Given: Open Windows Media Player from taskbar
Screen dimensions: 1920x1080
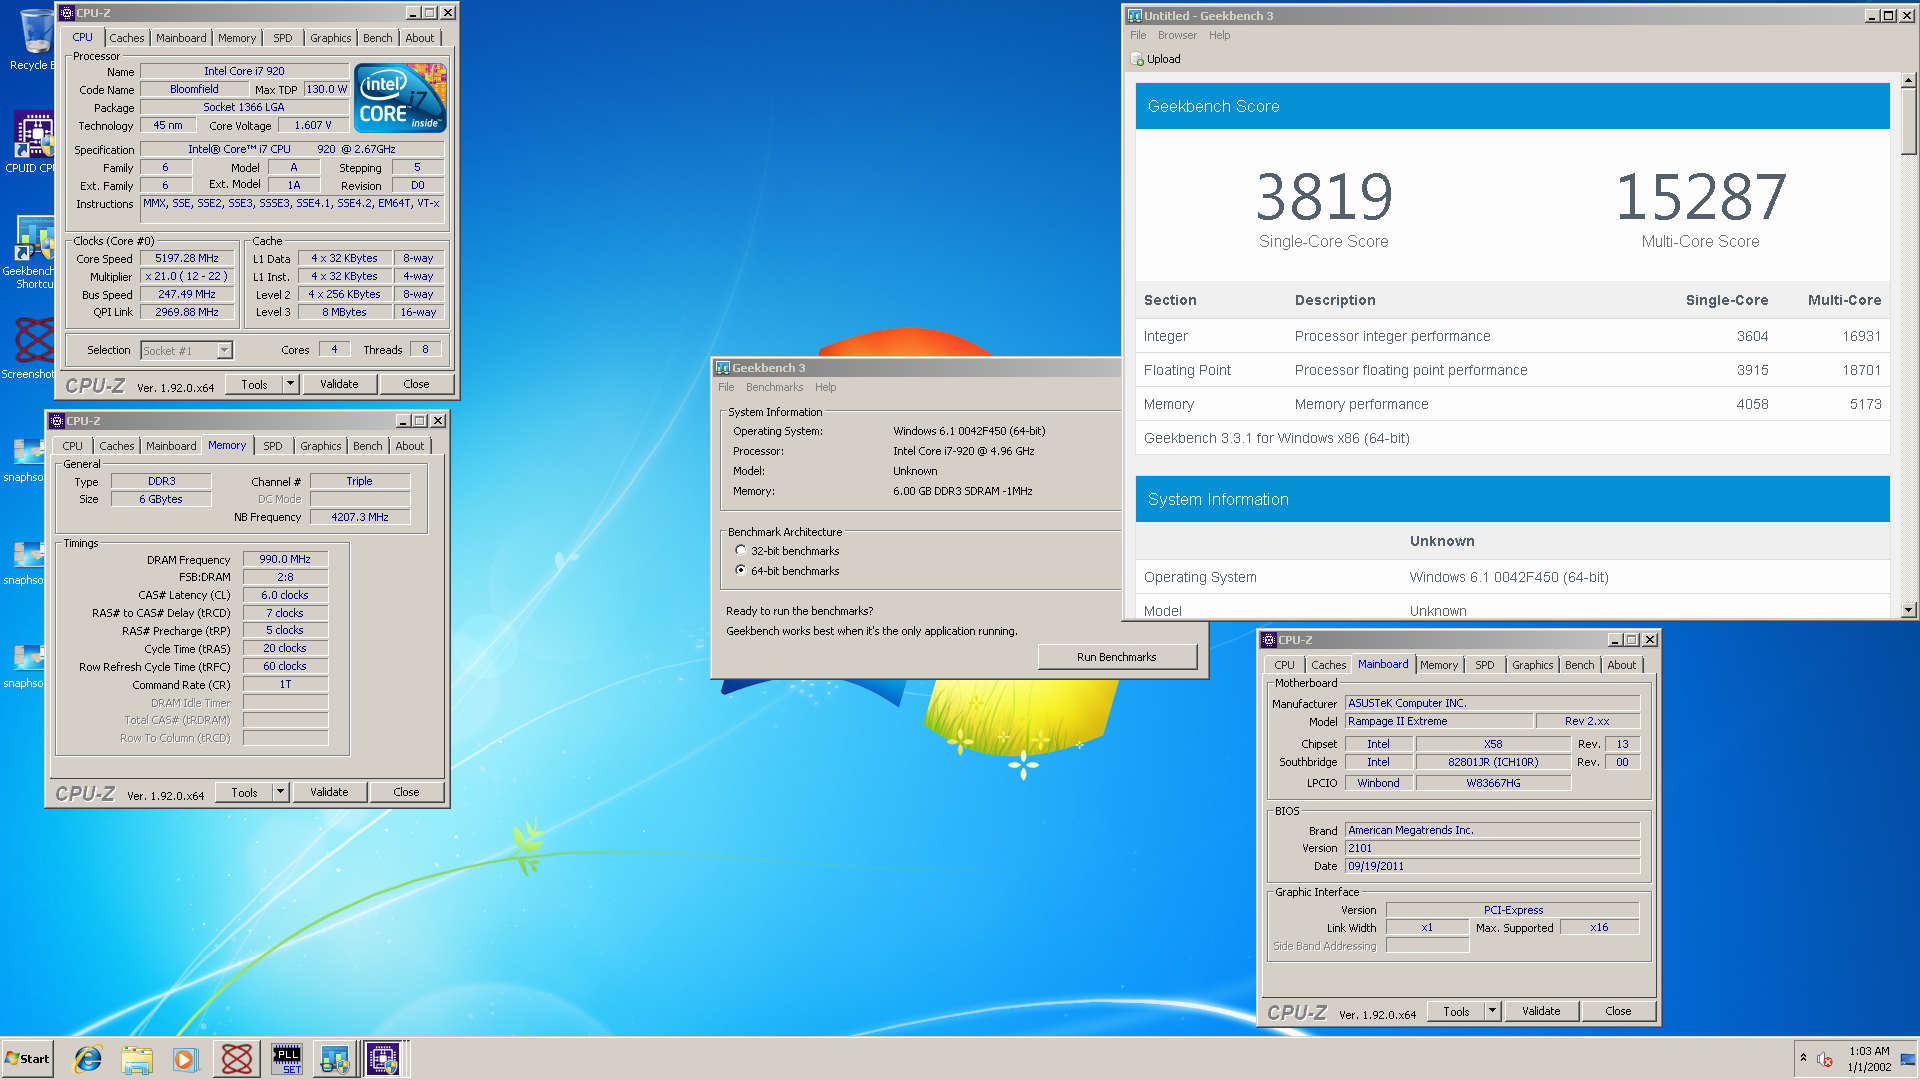Looking at the screenshot, I should pyautogui.click(x=186, y=1059).
